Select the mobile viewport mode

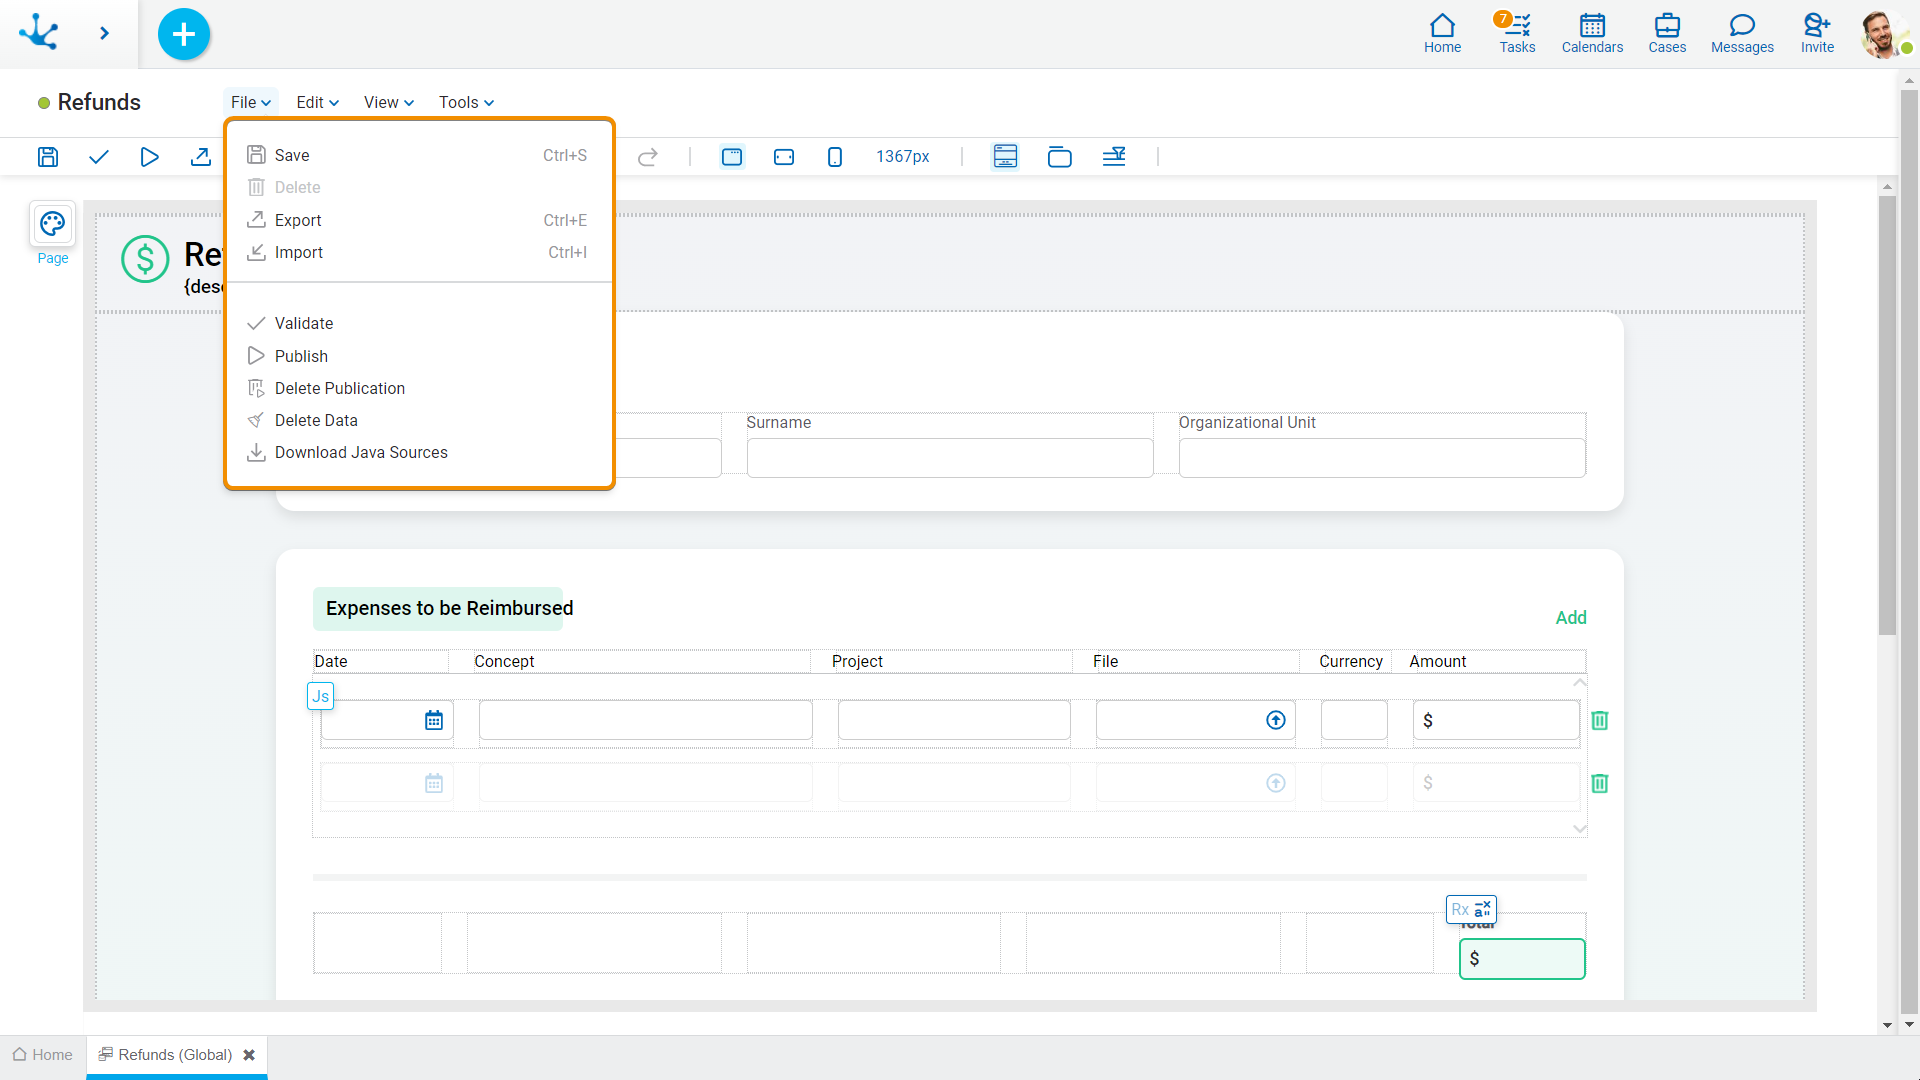[x=835, y=157]
